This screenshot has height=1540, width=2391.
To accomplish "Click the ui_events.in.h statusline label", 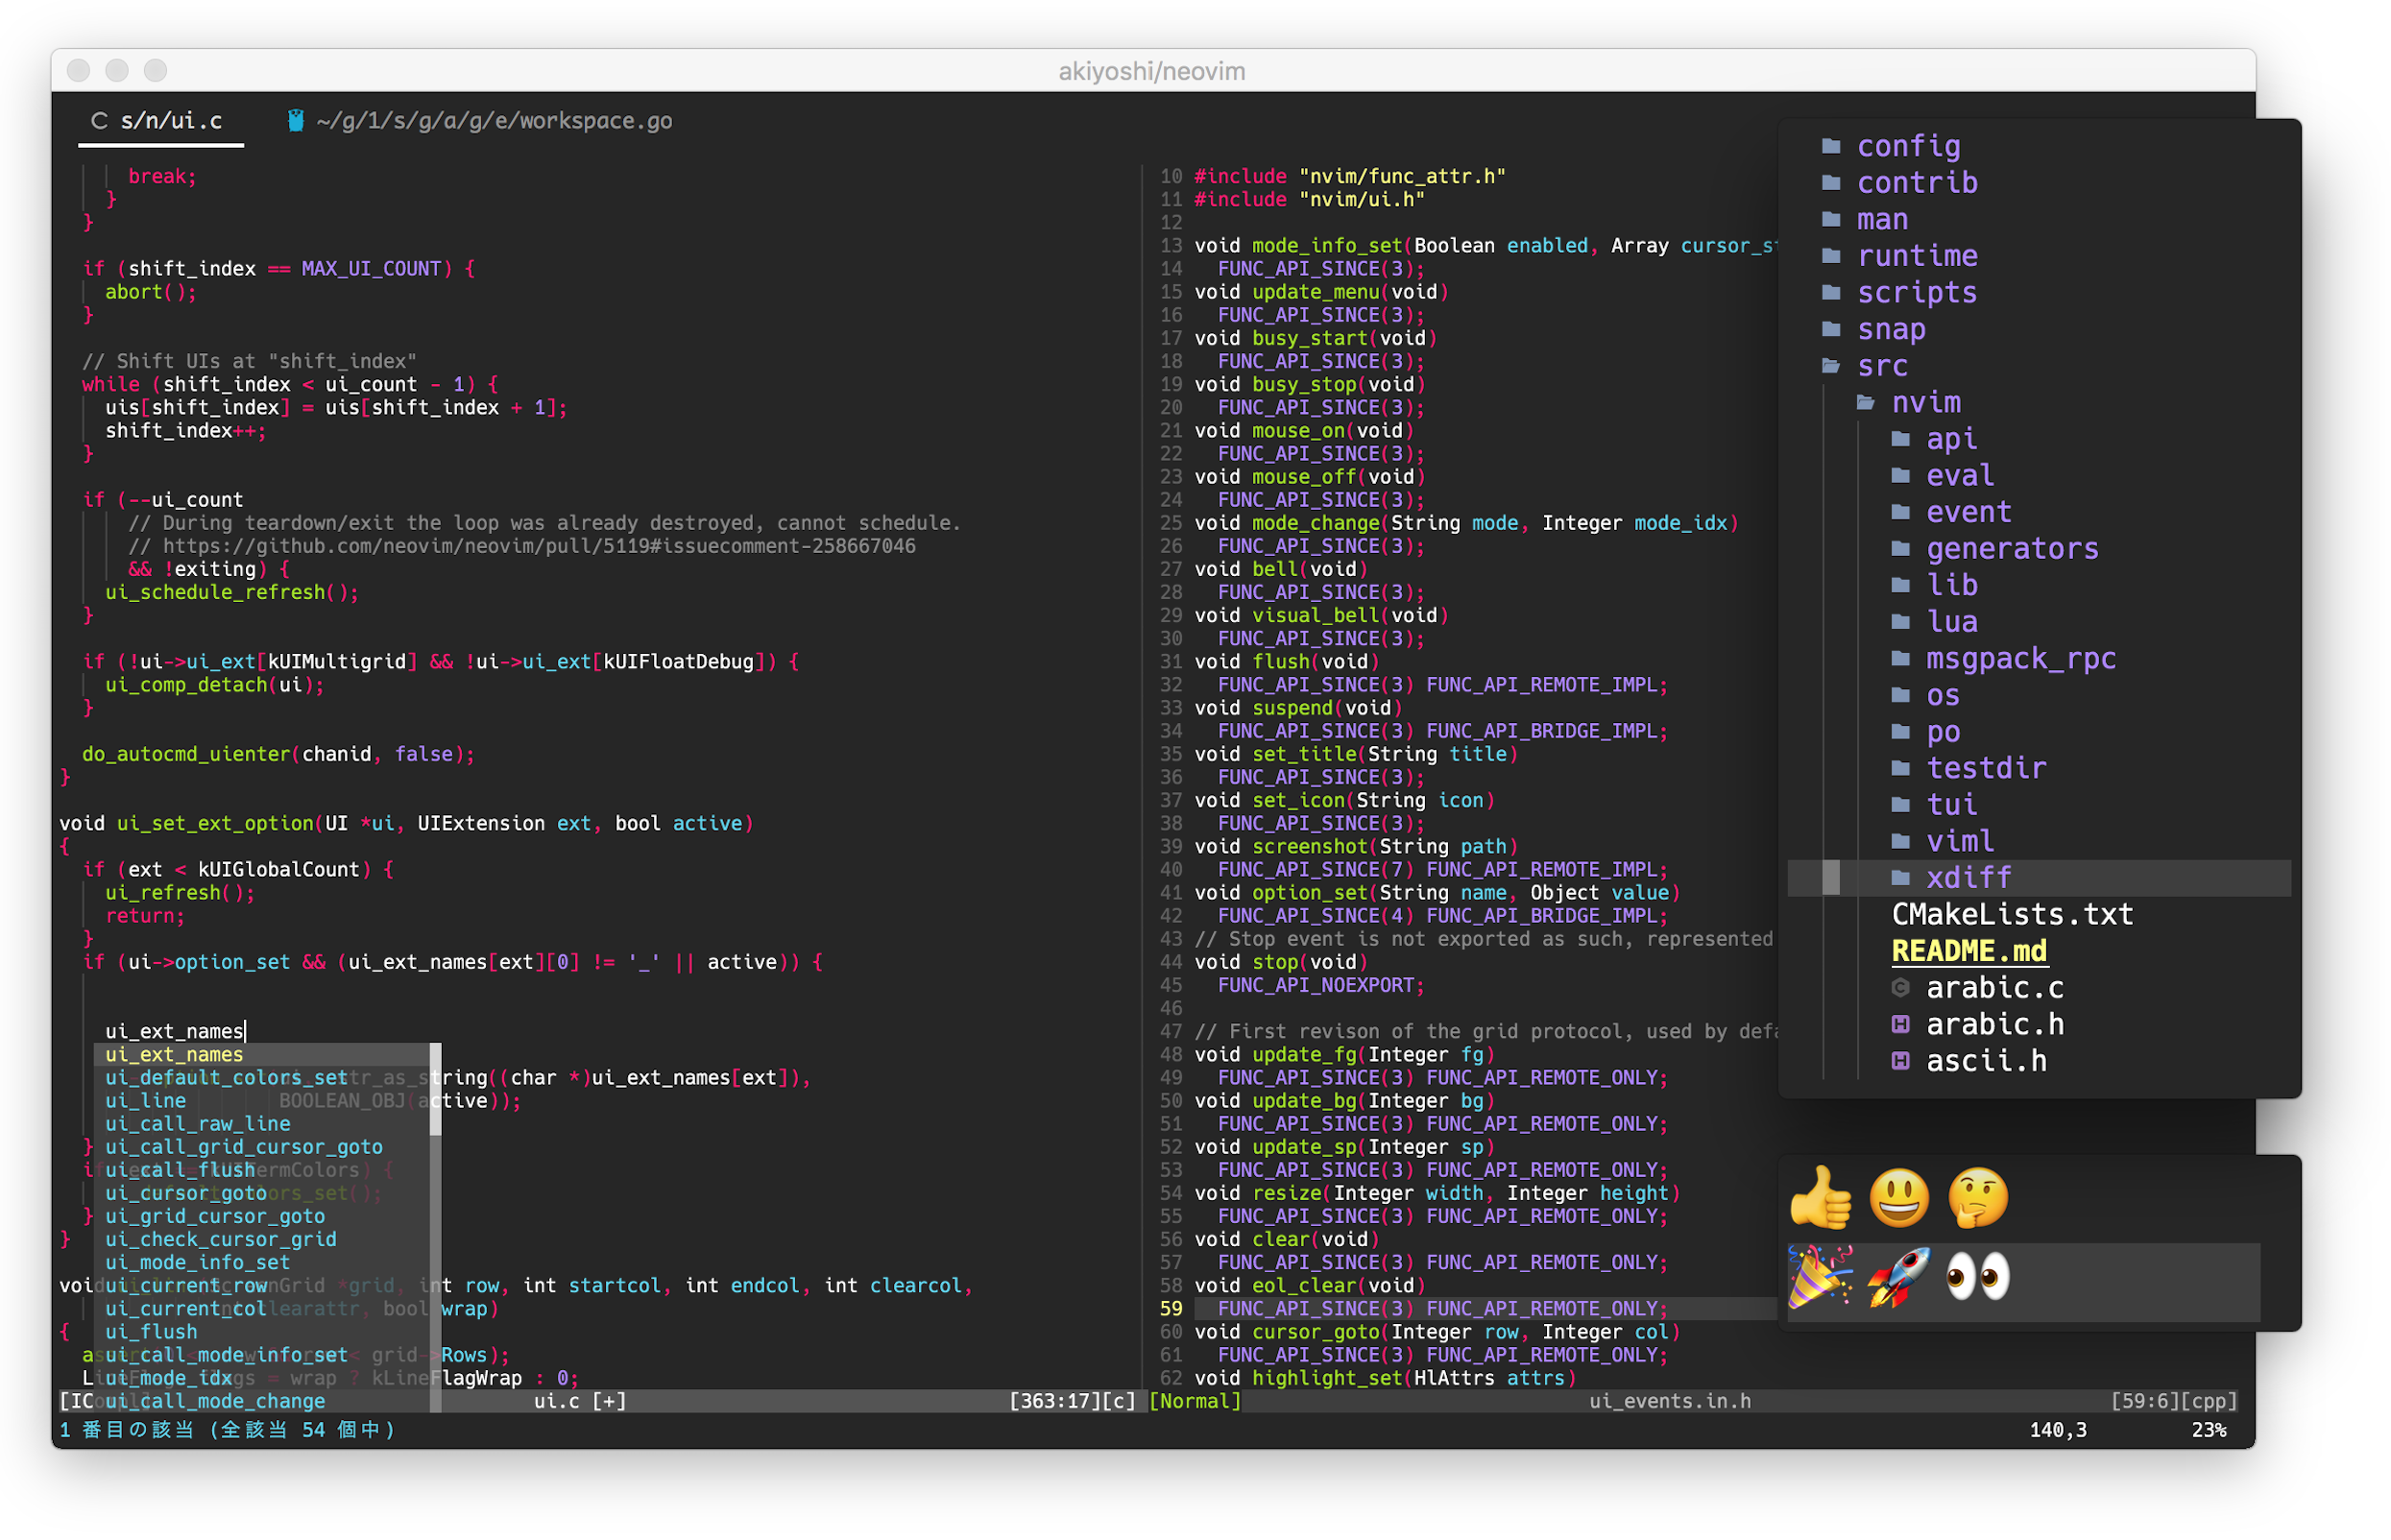I will pos(1671,1402).
